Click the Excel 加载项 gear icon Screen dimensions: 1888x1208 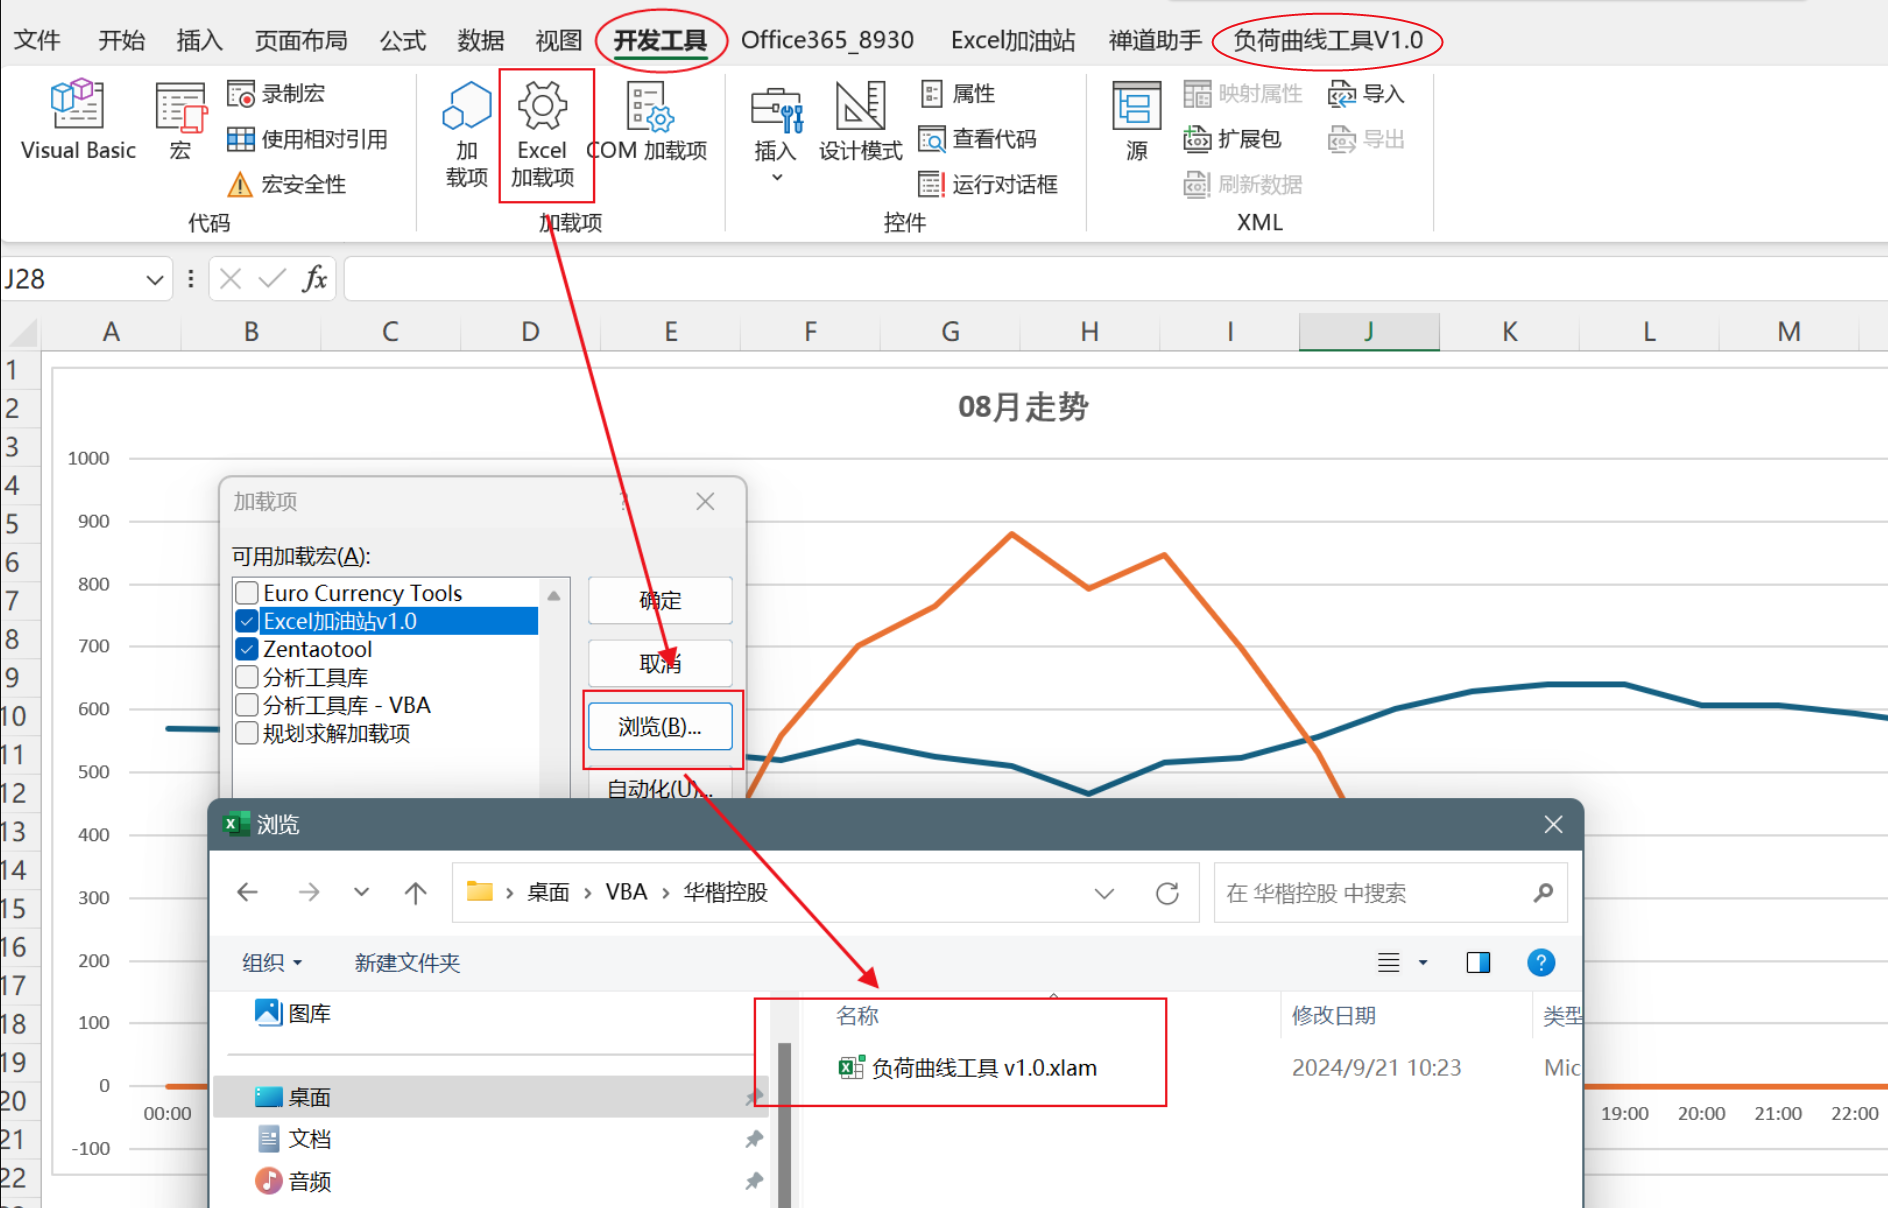click(x=543, y=105)
